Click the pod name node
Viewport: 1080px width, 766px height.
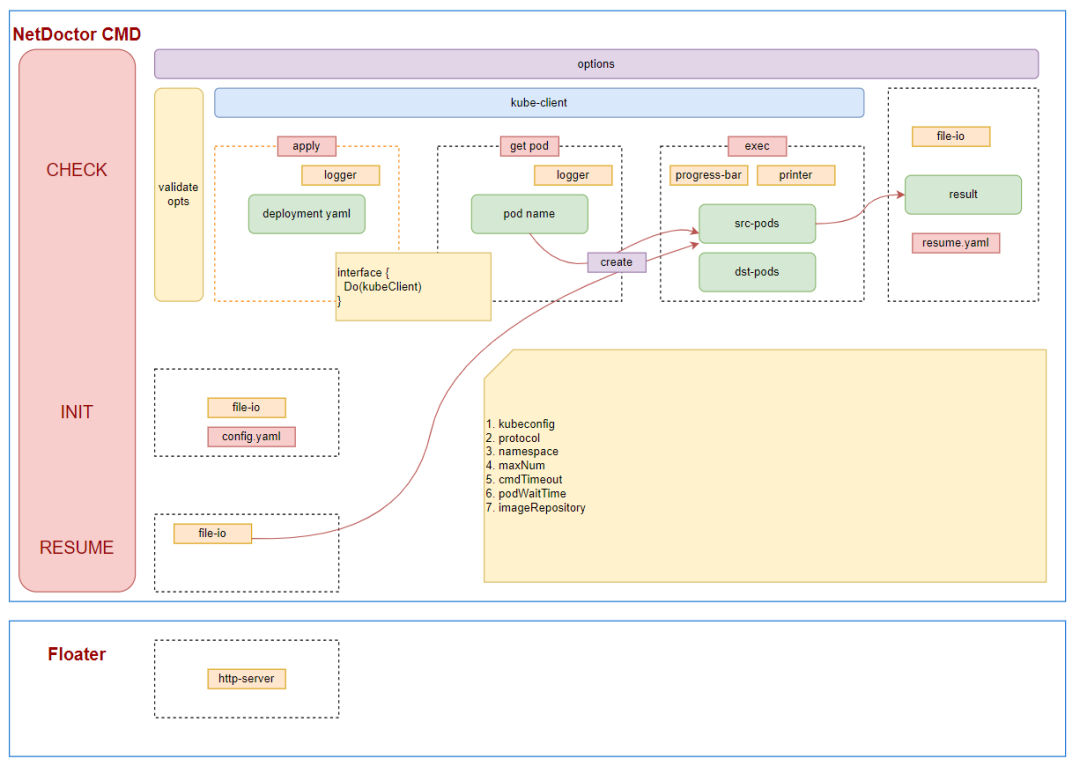point(529,214)
